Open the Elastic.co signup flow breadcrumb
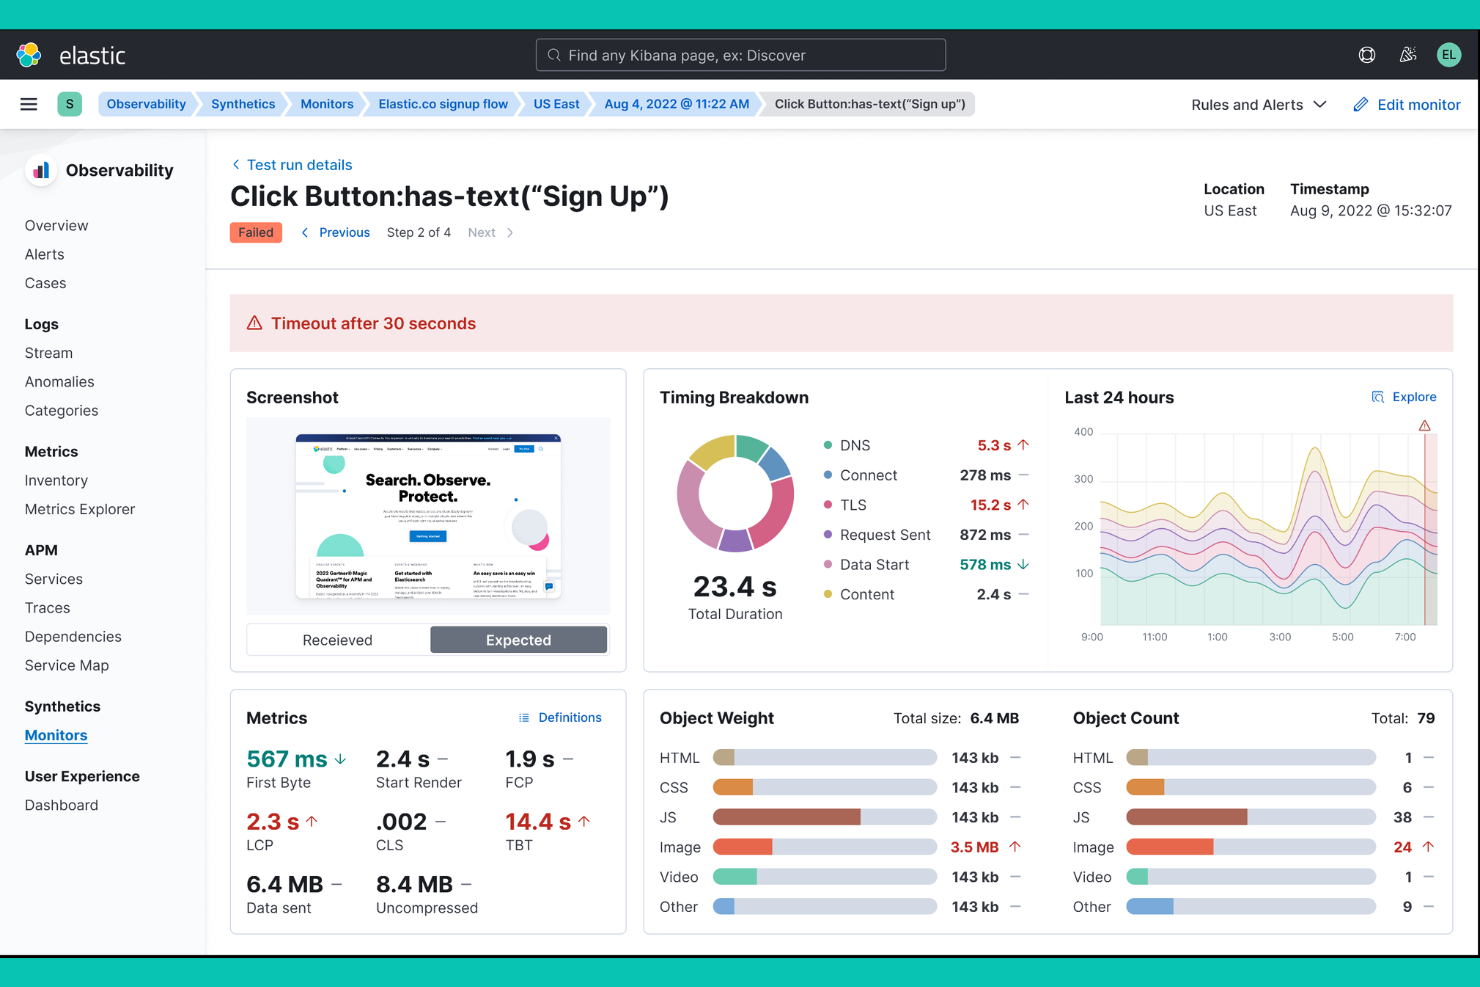 coord(443,103)
